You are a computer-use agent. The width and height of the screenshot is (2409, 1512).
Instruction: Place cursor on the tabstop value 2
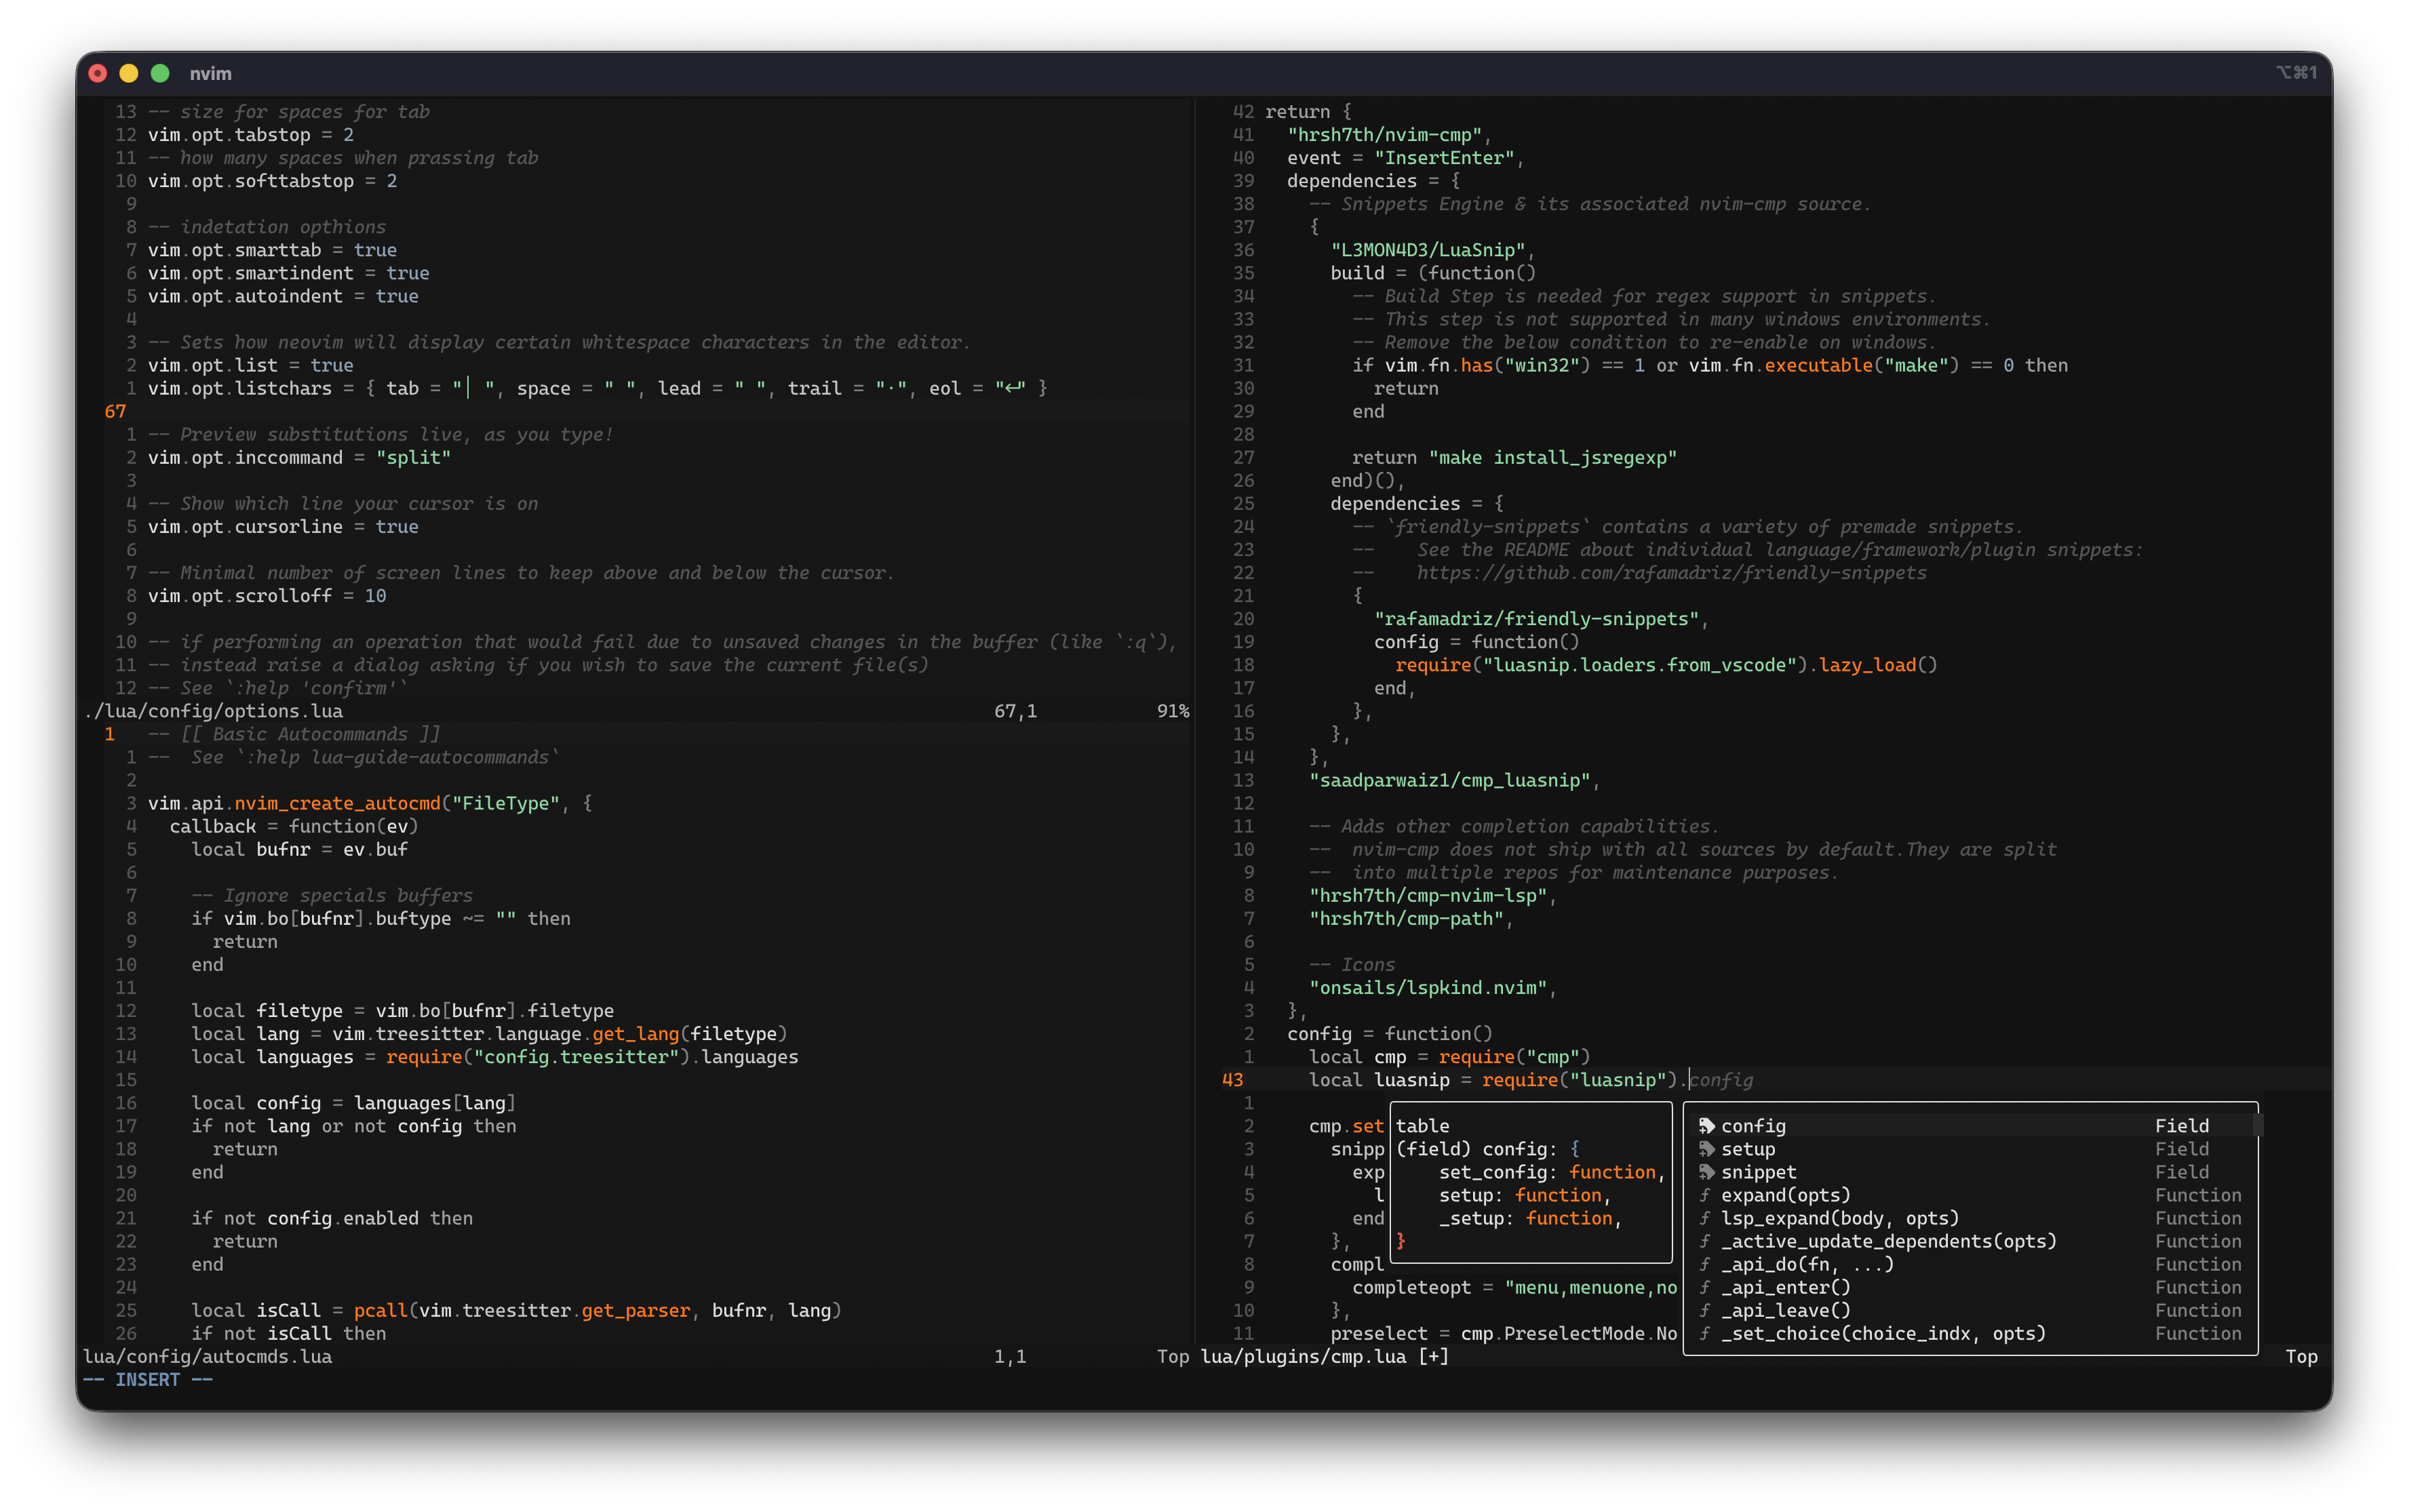[x=348, y=135]
